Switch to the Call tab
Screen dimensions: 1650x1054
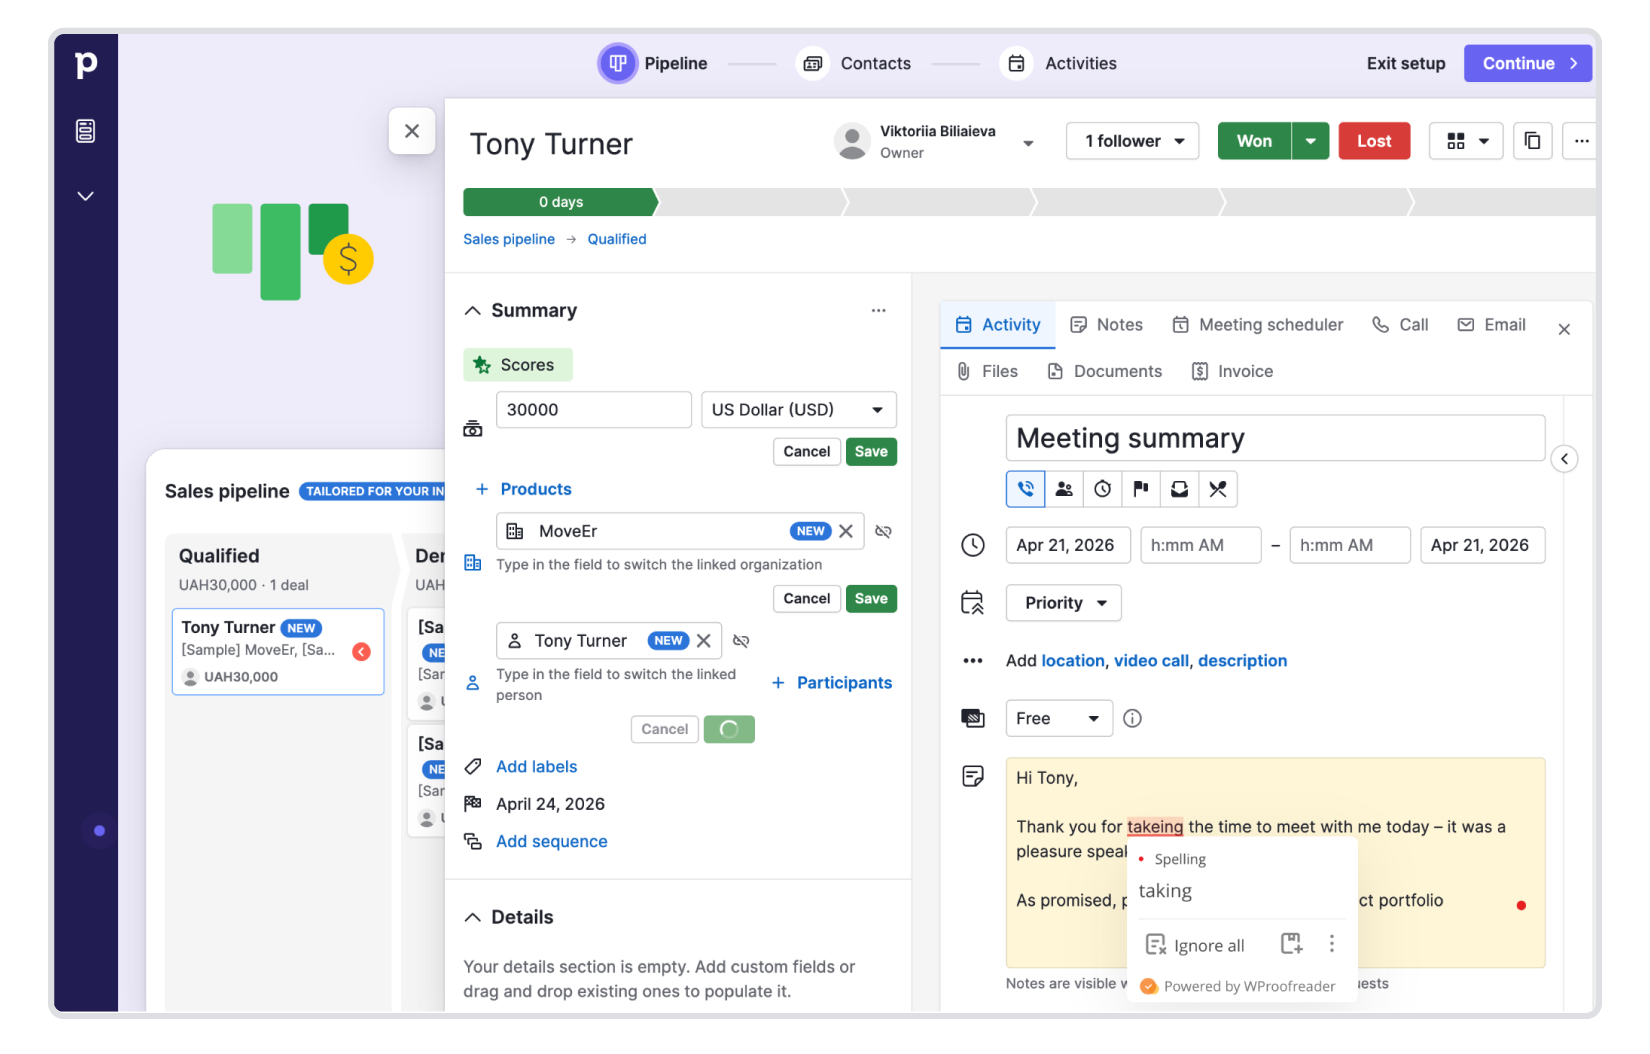(1400, 325)
